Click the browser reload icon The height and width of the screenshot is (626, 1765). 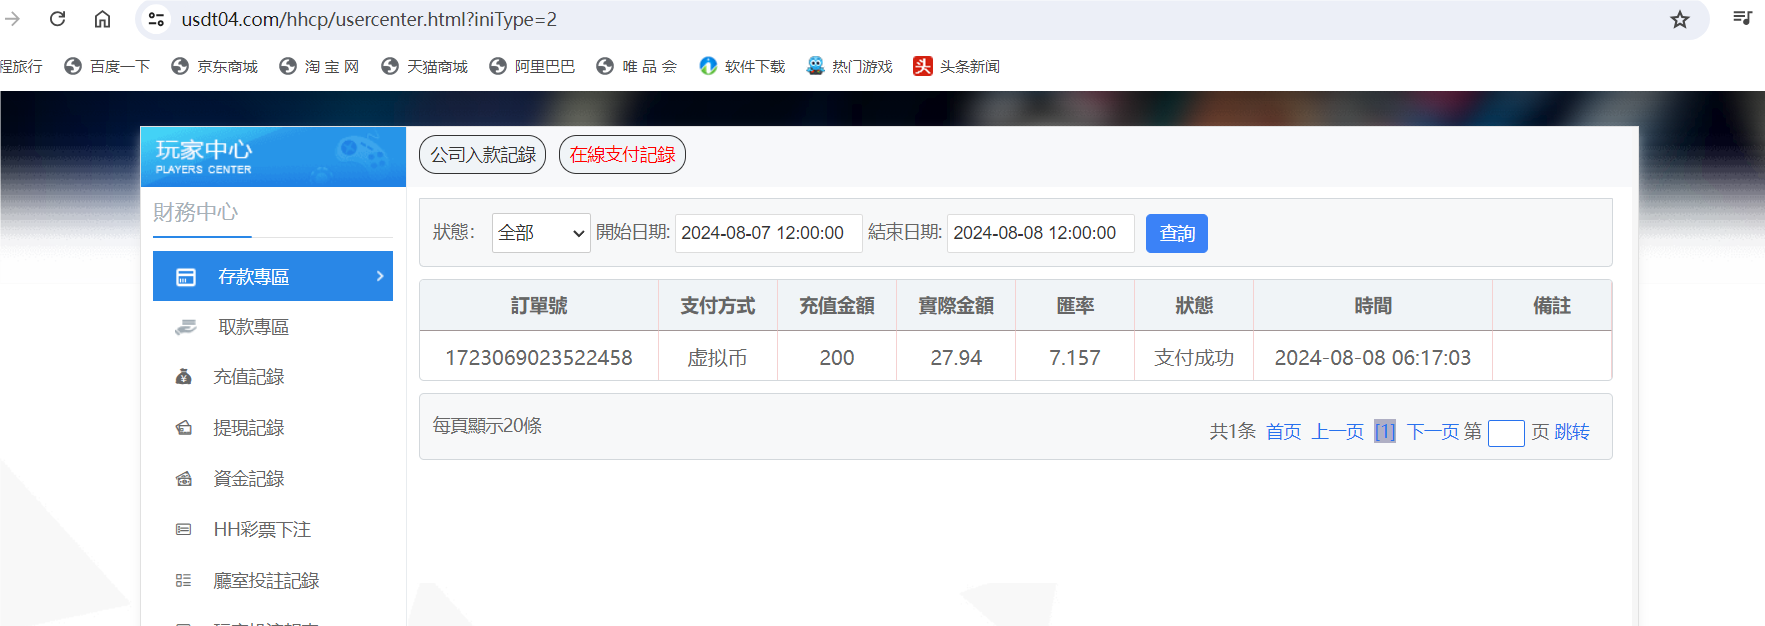click(x=58, y=19)
